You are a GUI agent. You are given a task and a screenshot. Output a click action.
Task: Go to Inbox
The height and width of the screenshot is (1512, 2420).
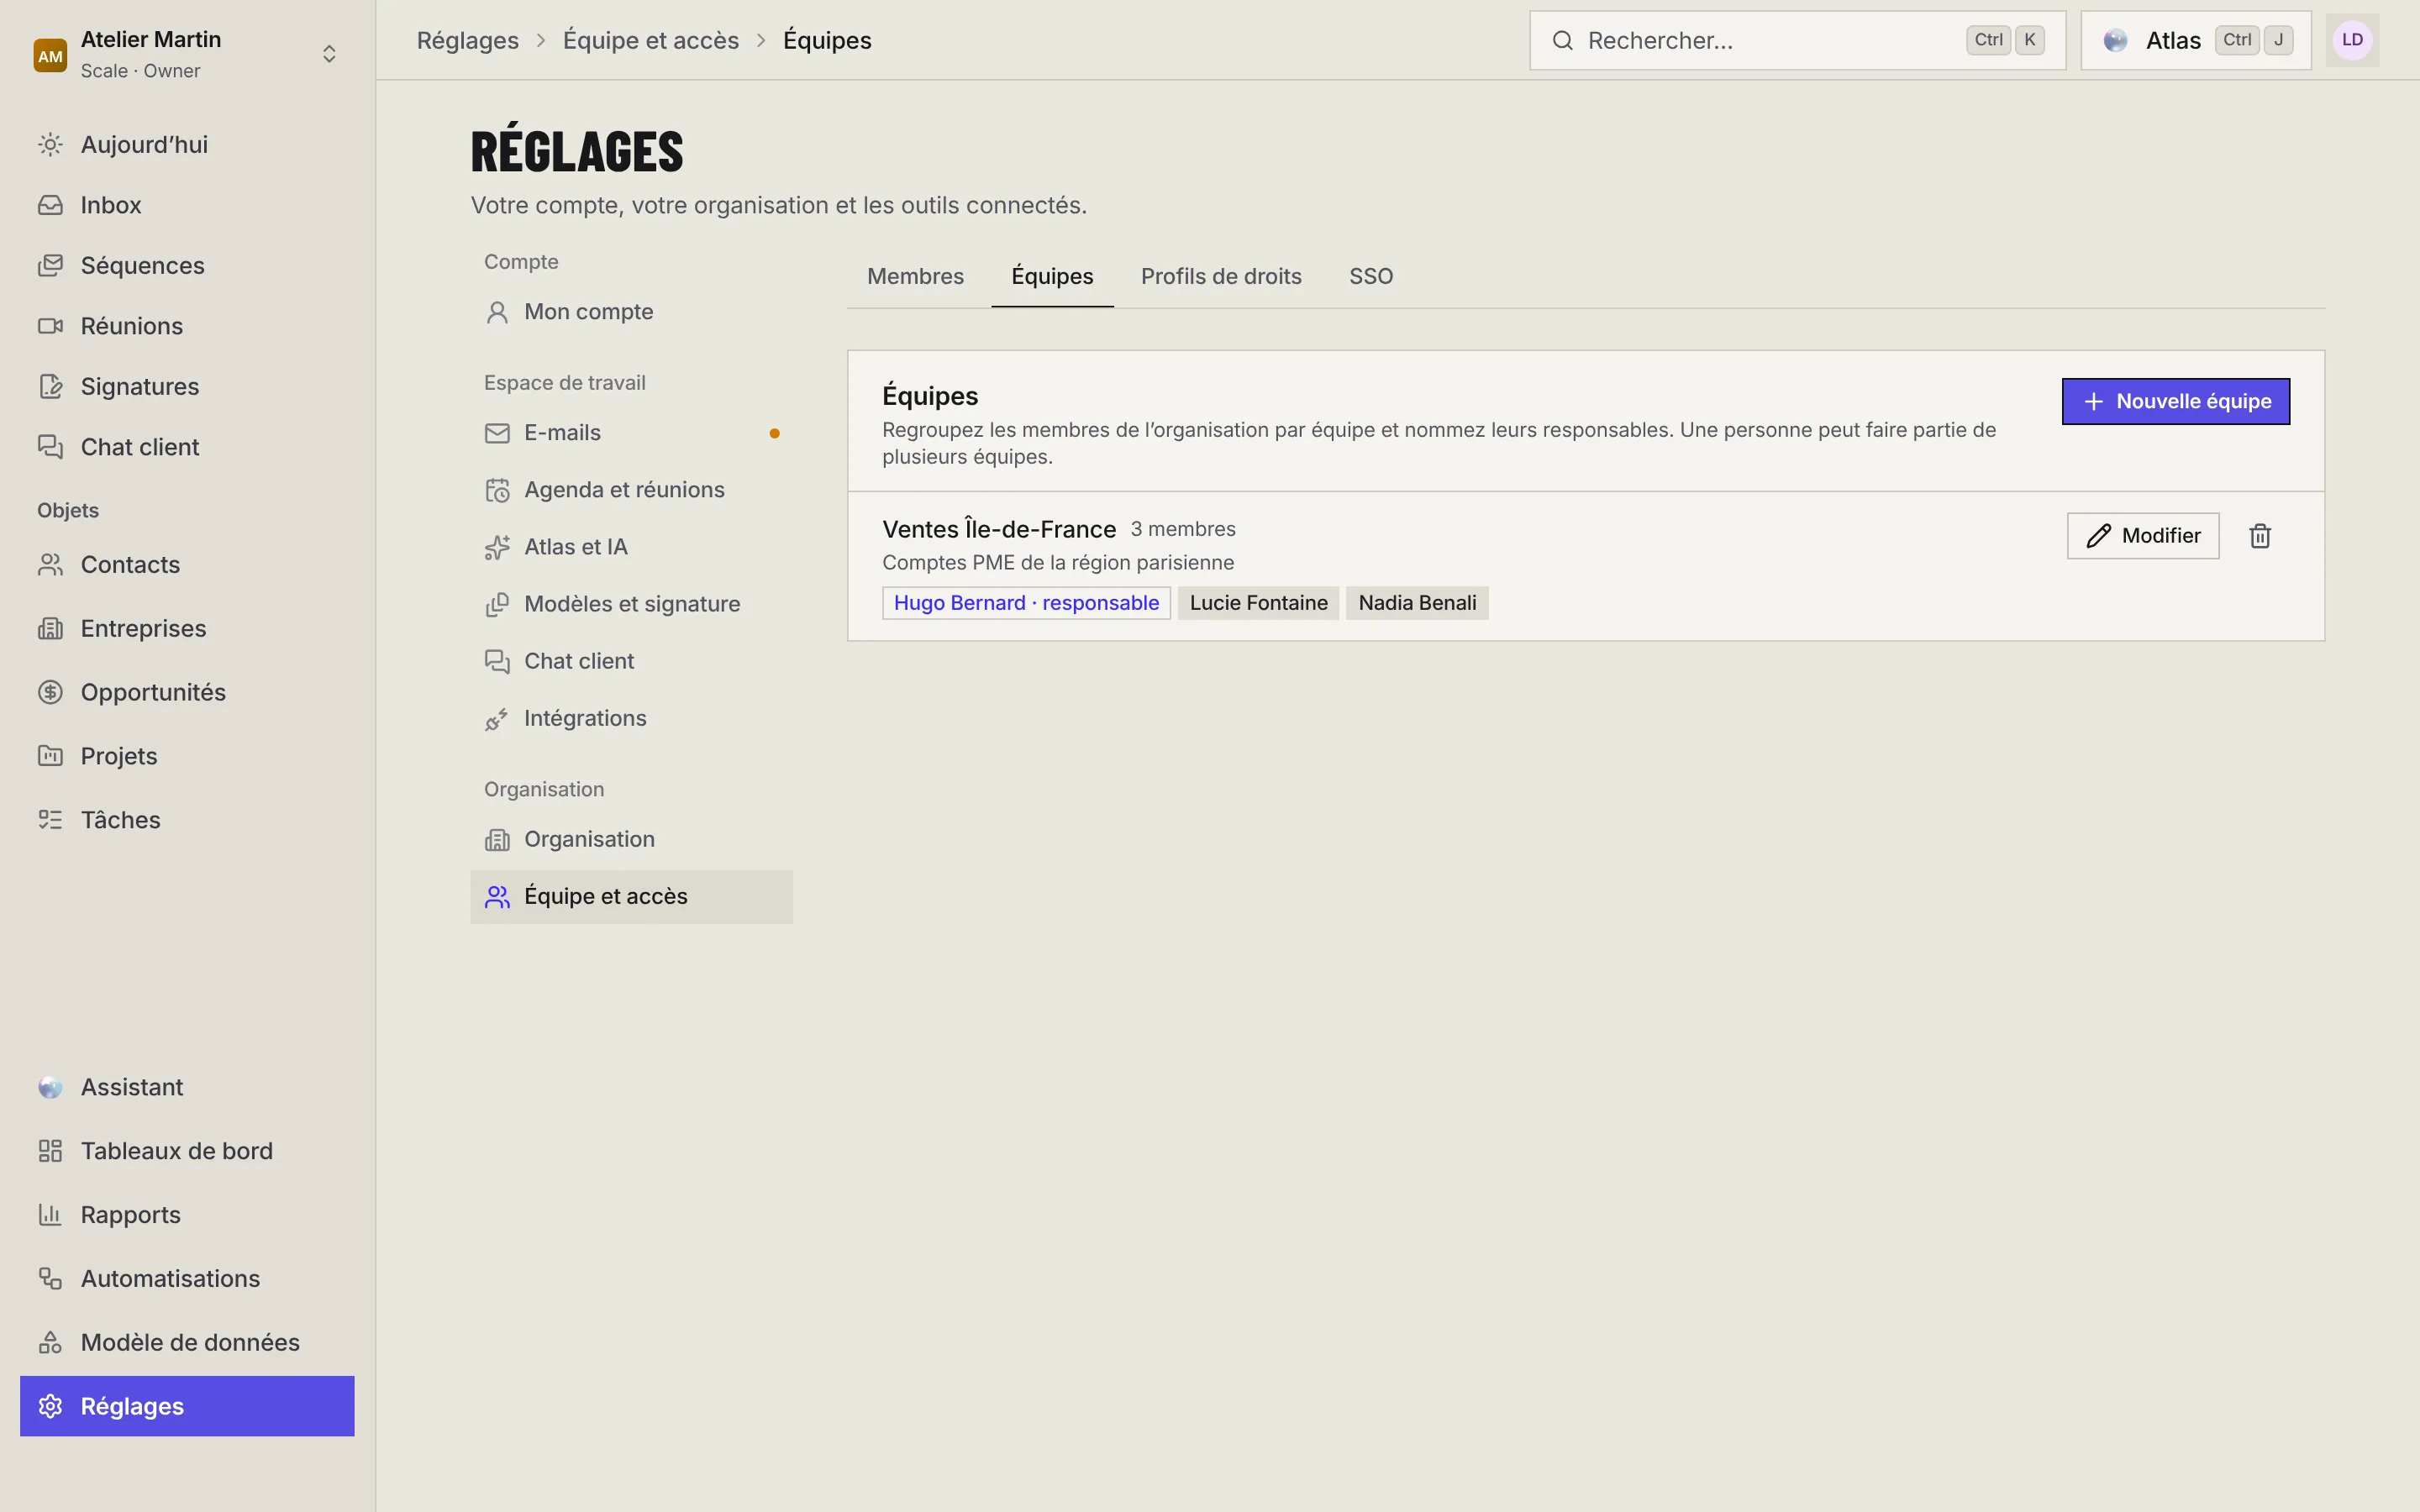187,205
